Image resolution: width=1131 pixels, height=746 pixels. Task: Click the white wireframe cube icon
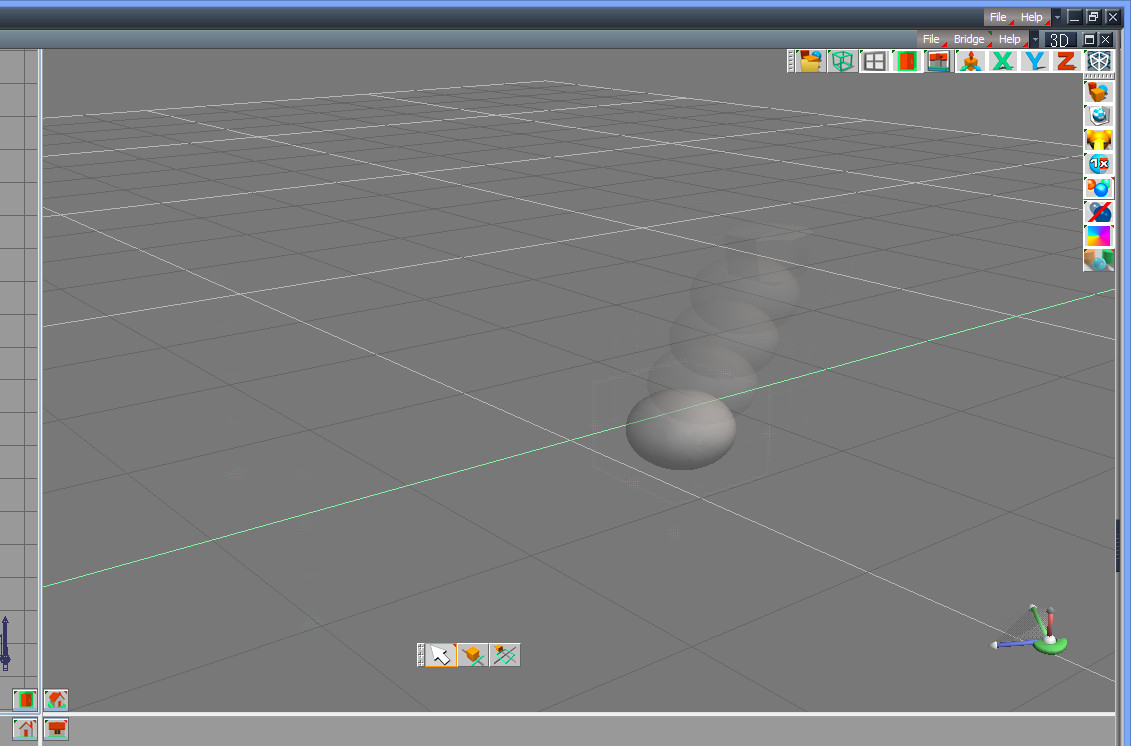tap(1099, 61)
